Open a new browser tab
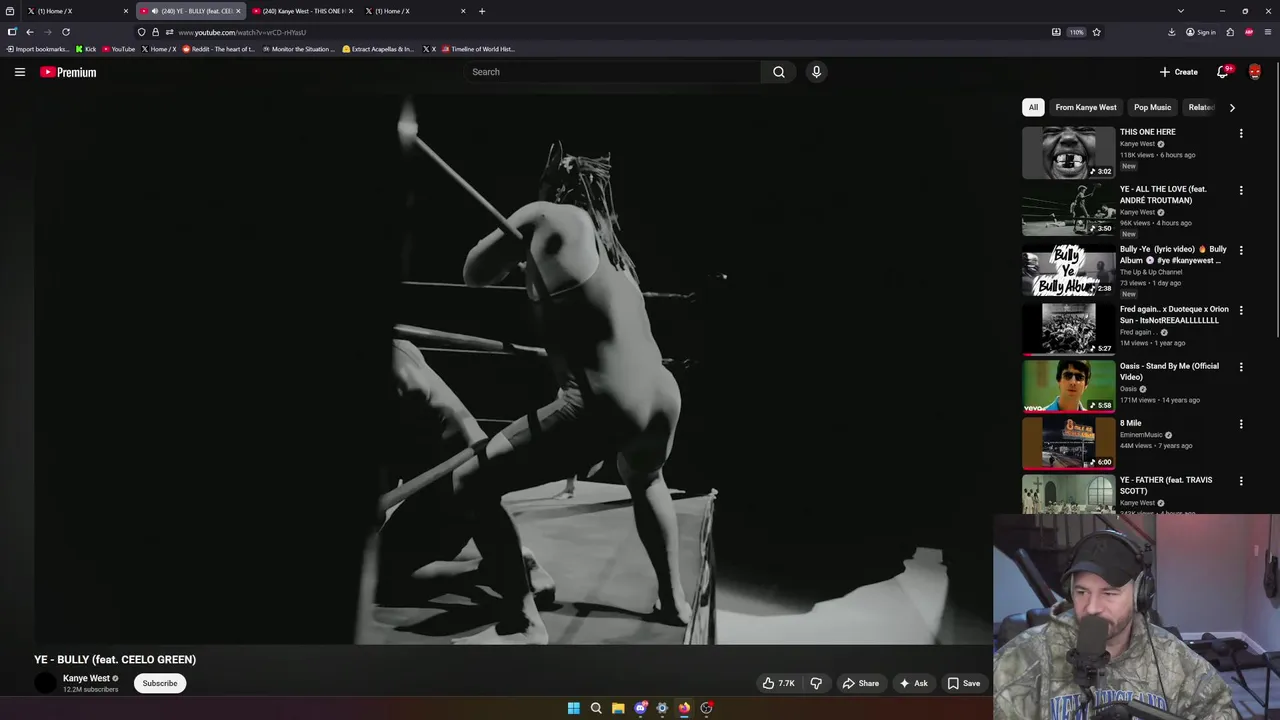 (x=482, y=11)
